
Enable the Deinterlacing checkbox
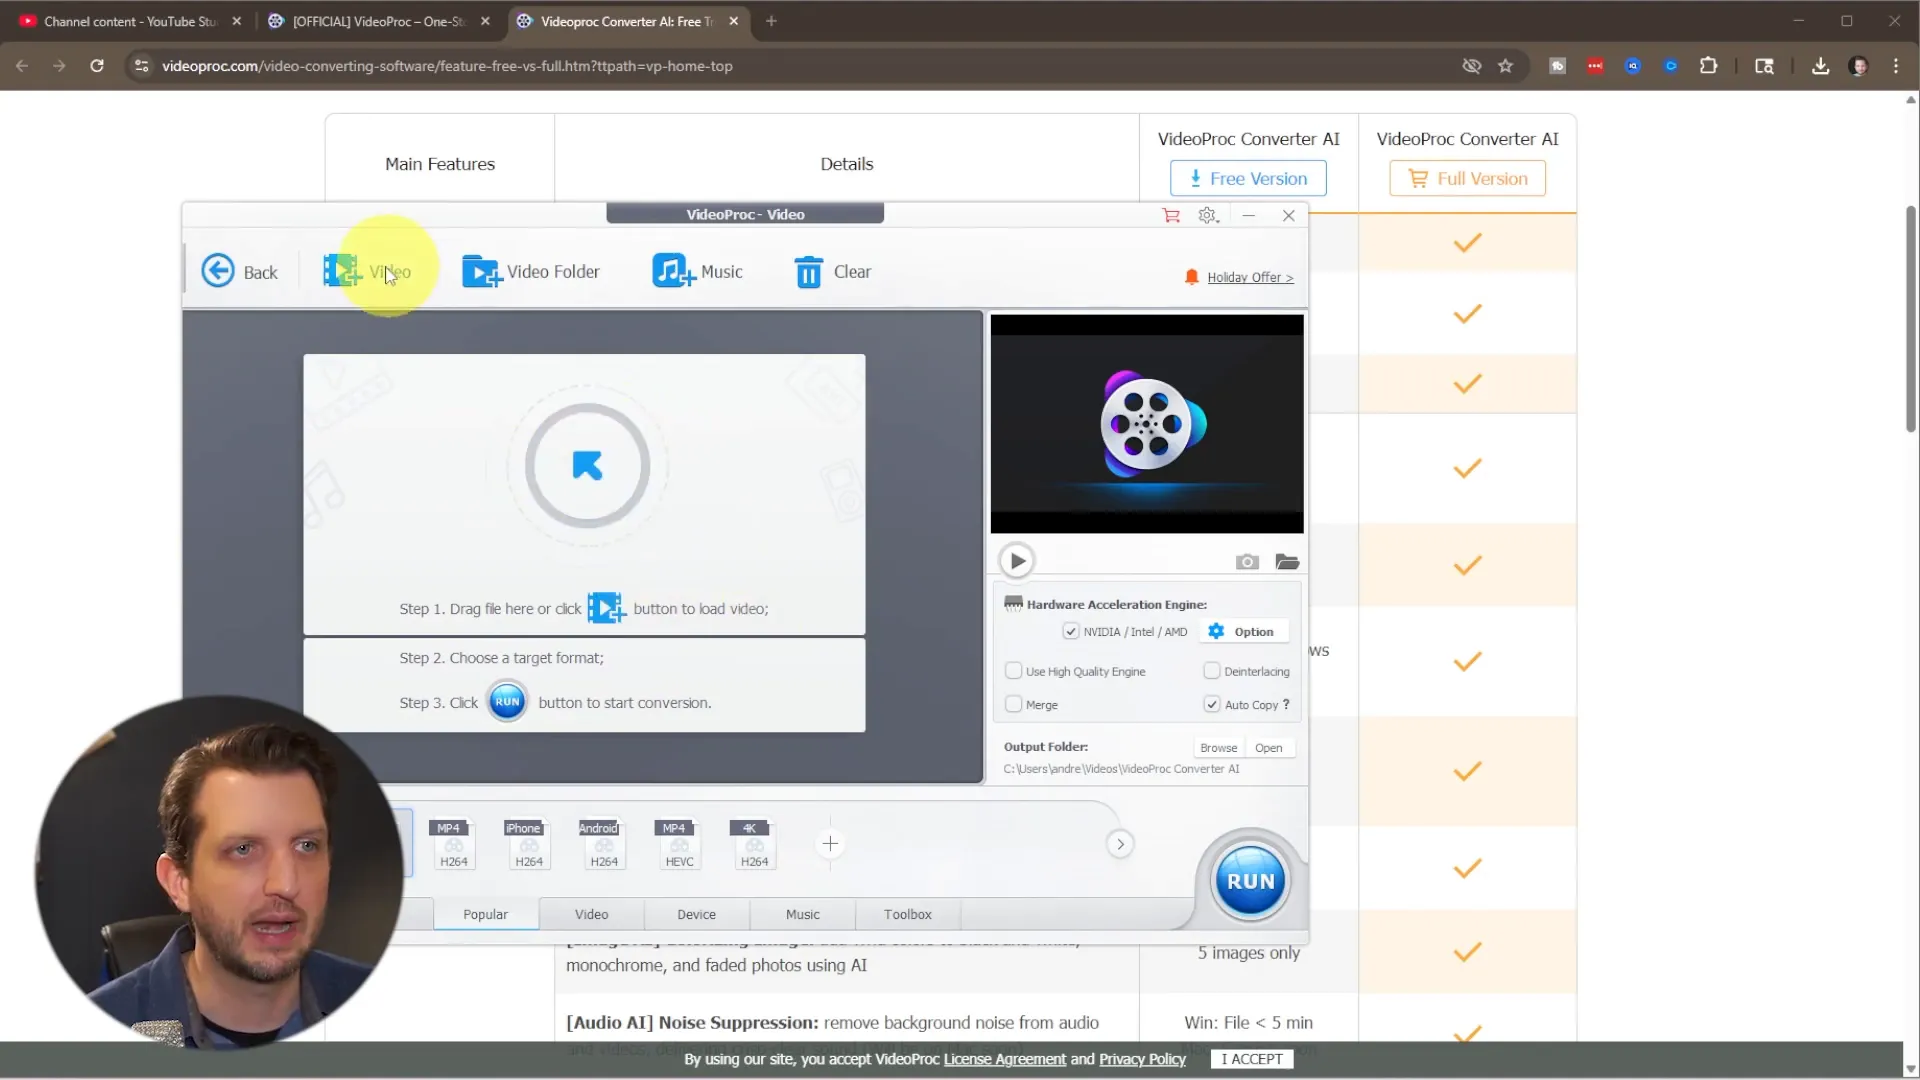pyautogui.click(x=1212, y=671)
